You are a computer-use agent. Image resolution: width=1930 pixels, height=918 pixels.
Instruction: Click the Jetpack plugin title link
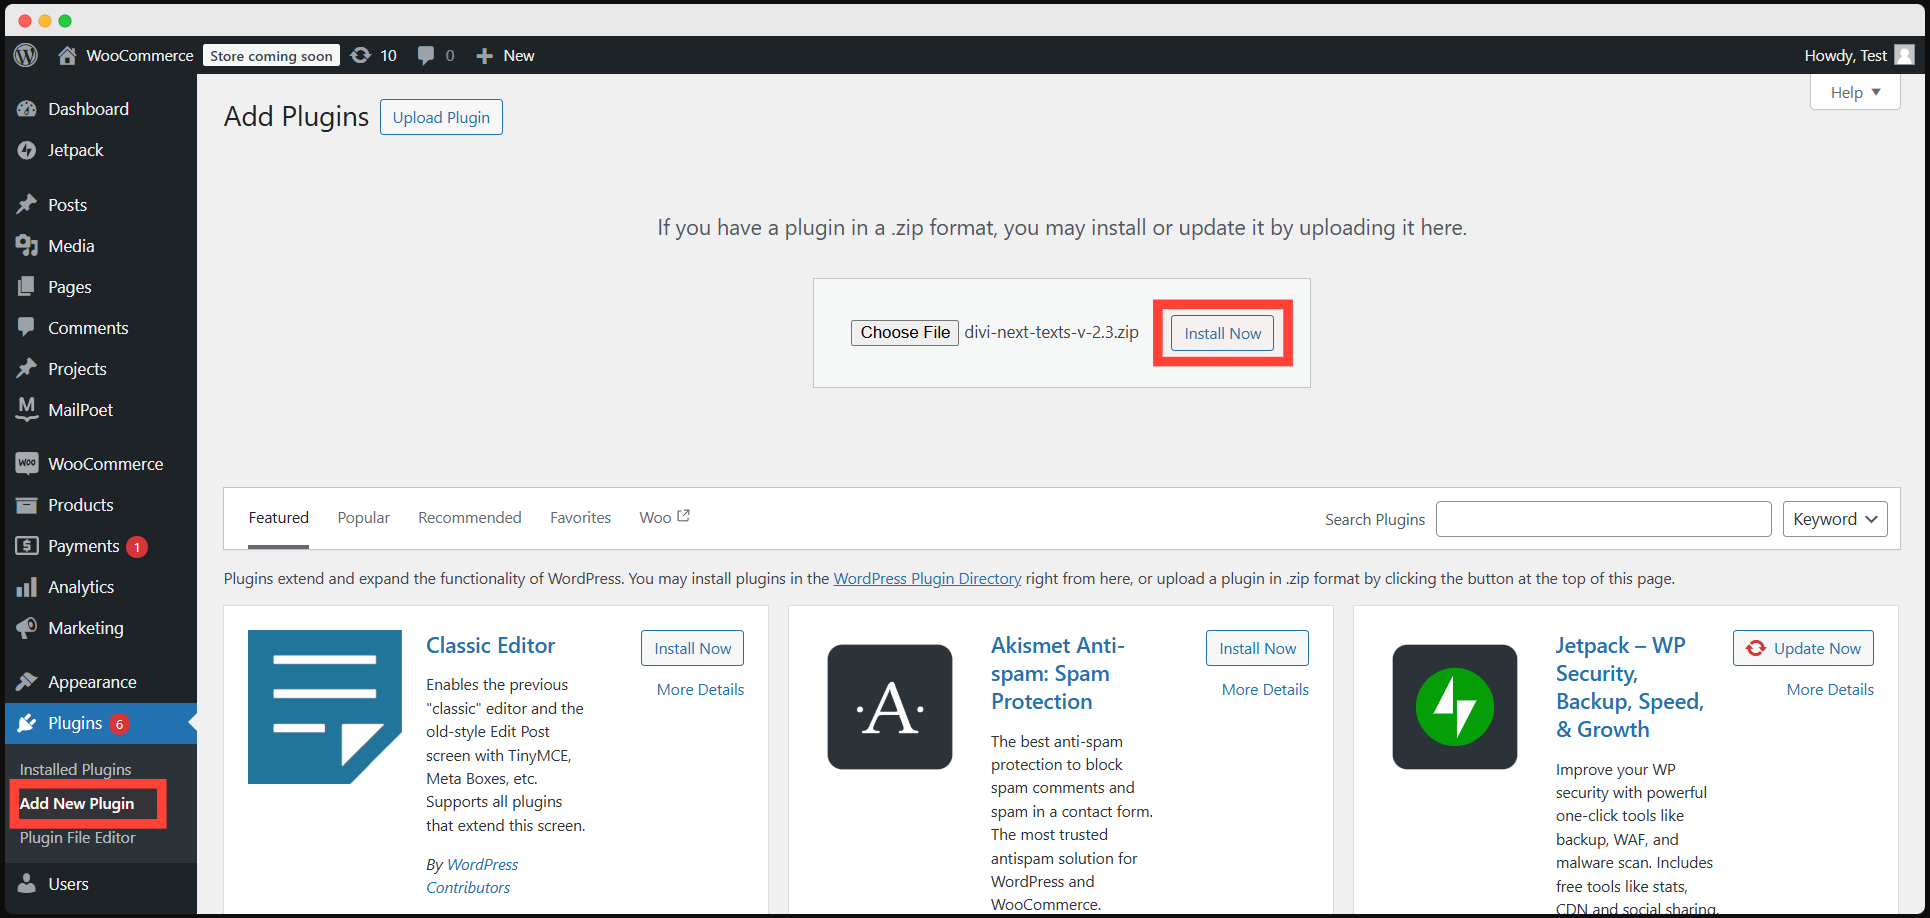(1630, 687)
